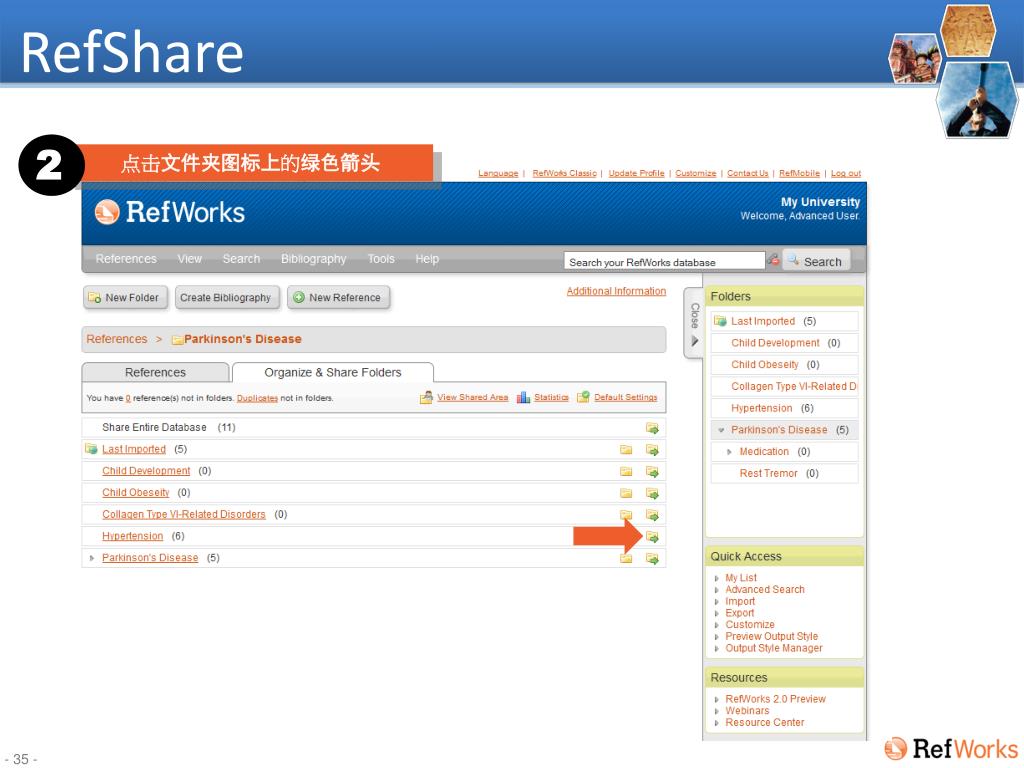Viewport: 1024px width, 768px height.
Task: Click the Default Settings icon
Action: pyautogui.click(x=583, y=397)
